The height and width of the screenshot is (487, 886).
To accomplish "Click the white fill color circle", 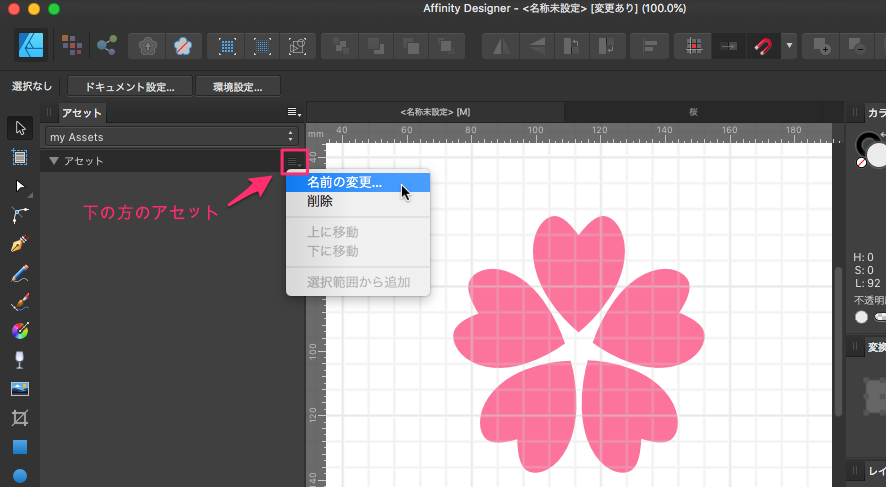I will coord(878,154).
